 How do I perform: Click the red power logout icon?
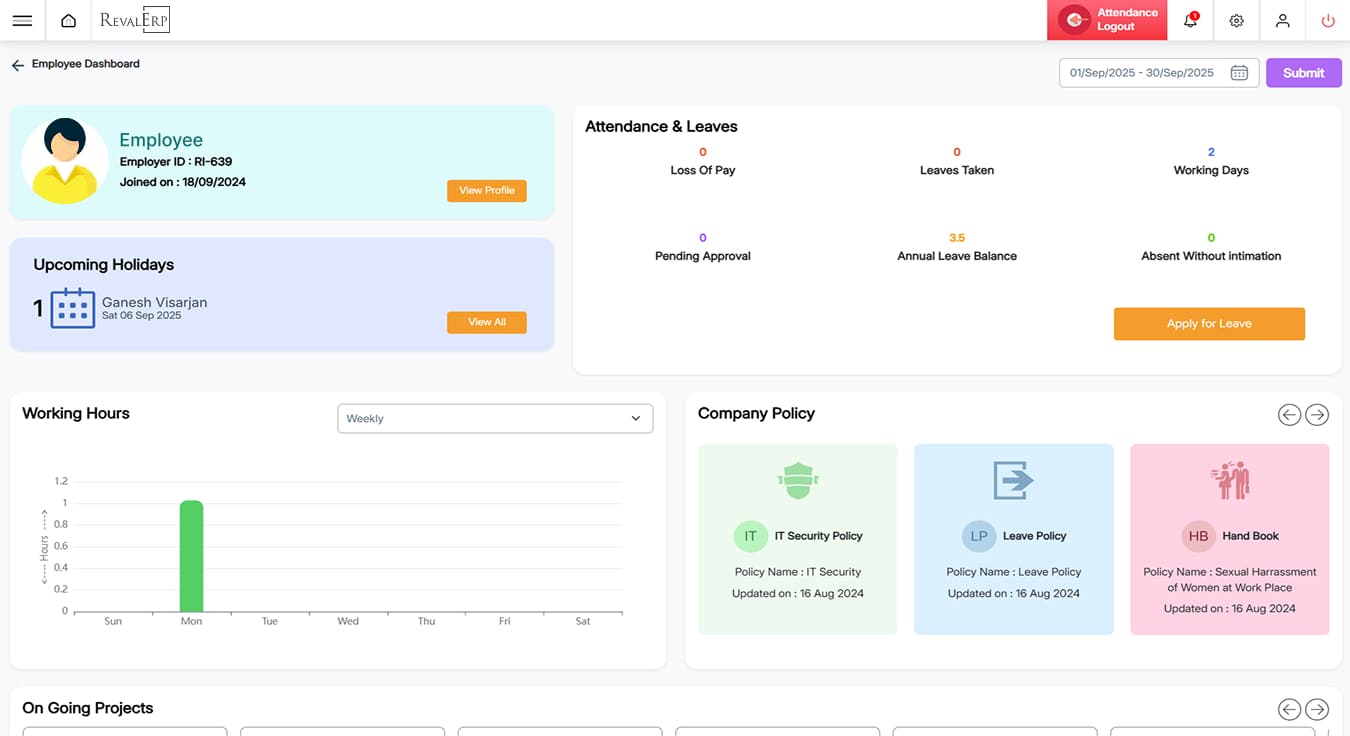(x=1328, y=20)
